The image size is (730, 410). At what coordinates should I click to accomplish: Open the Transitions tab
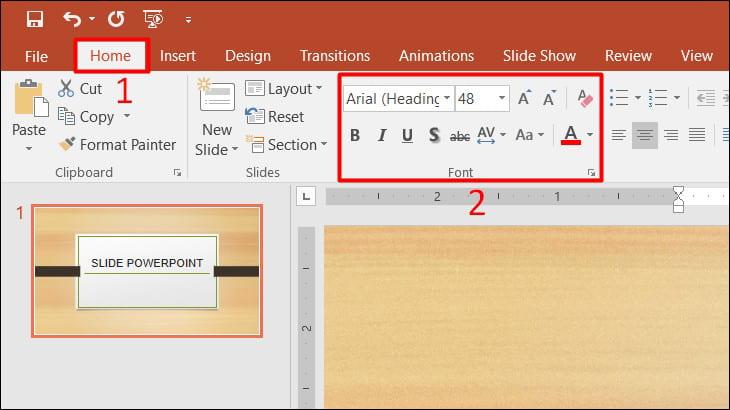[335, 56]
